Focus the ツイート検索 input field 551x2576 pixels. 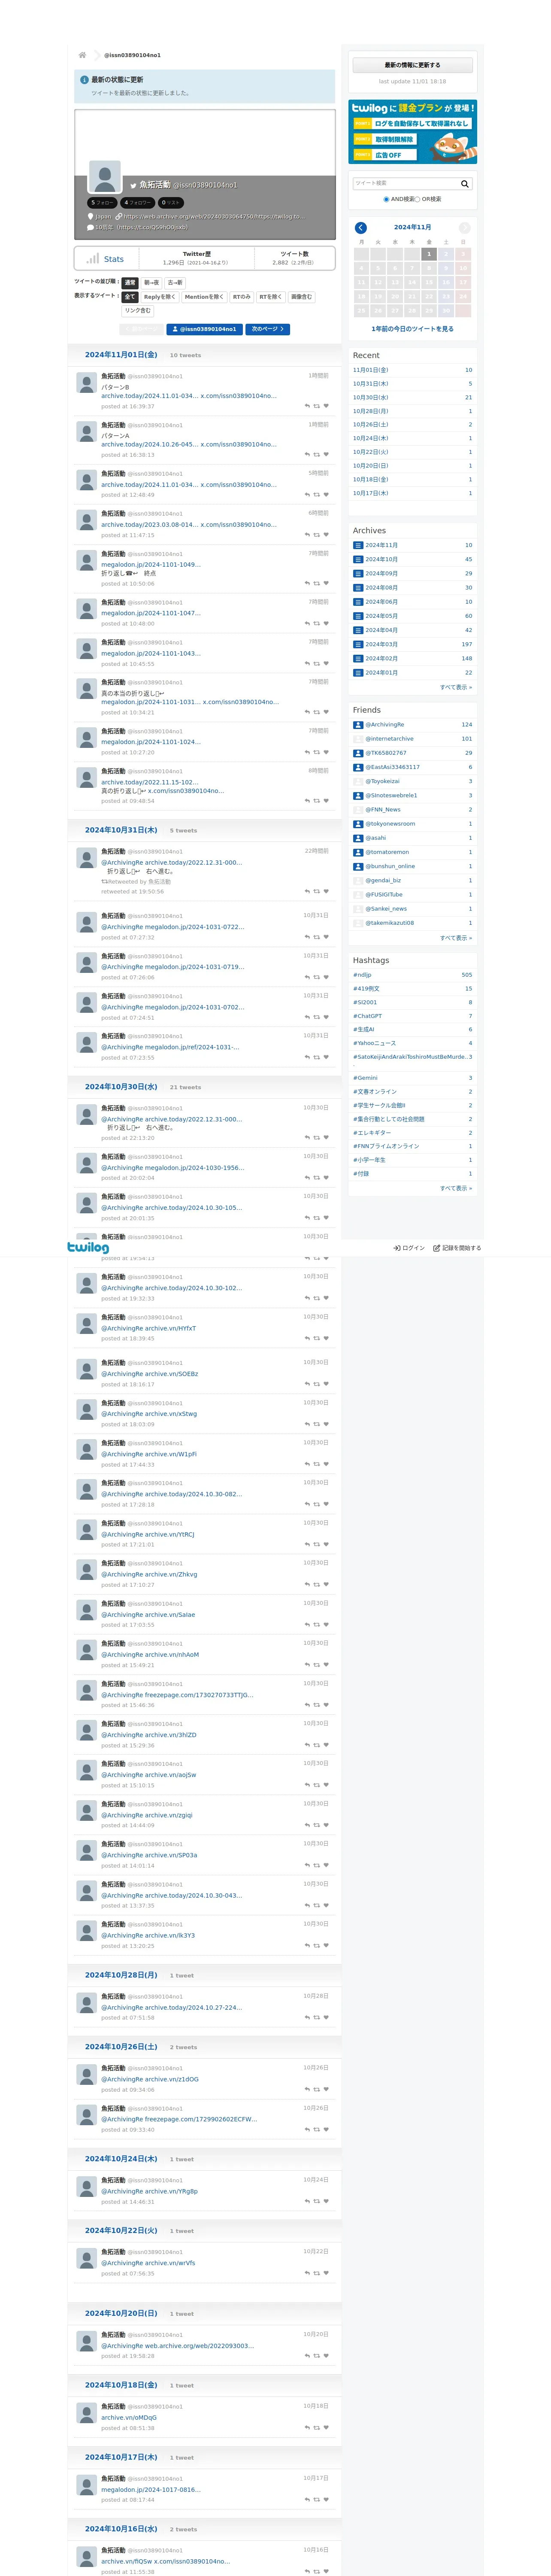(405, 184)
